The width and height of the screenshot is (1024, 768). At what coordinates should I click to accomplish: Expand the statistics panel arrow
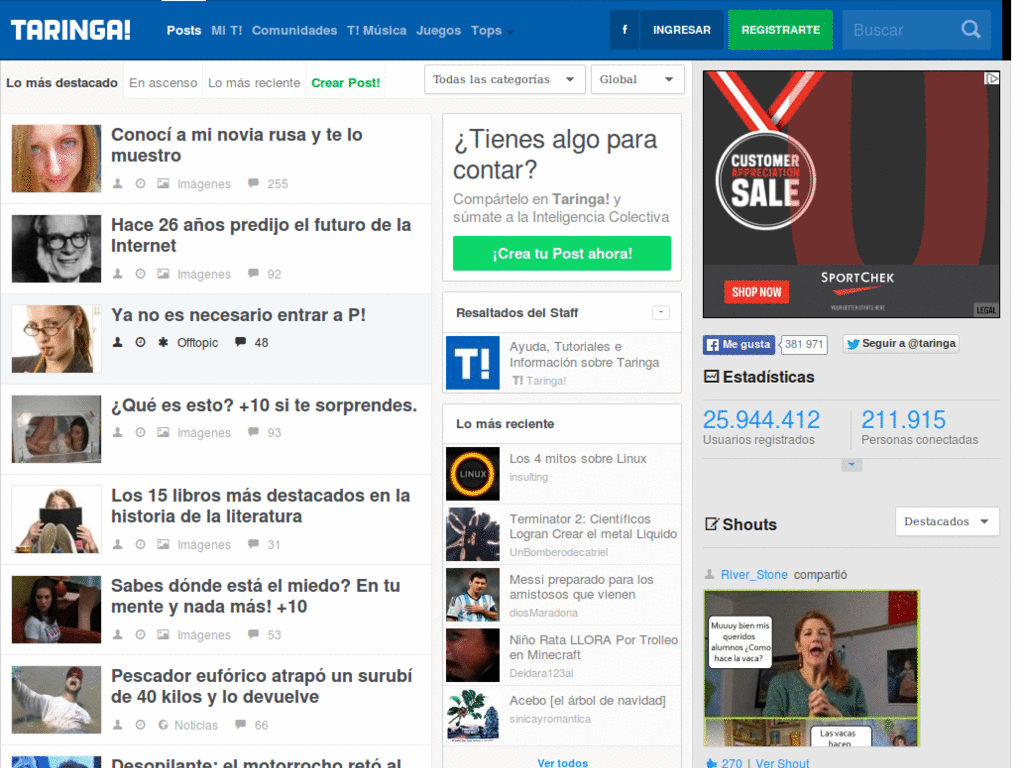[852, 466]
